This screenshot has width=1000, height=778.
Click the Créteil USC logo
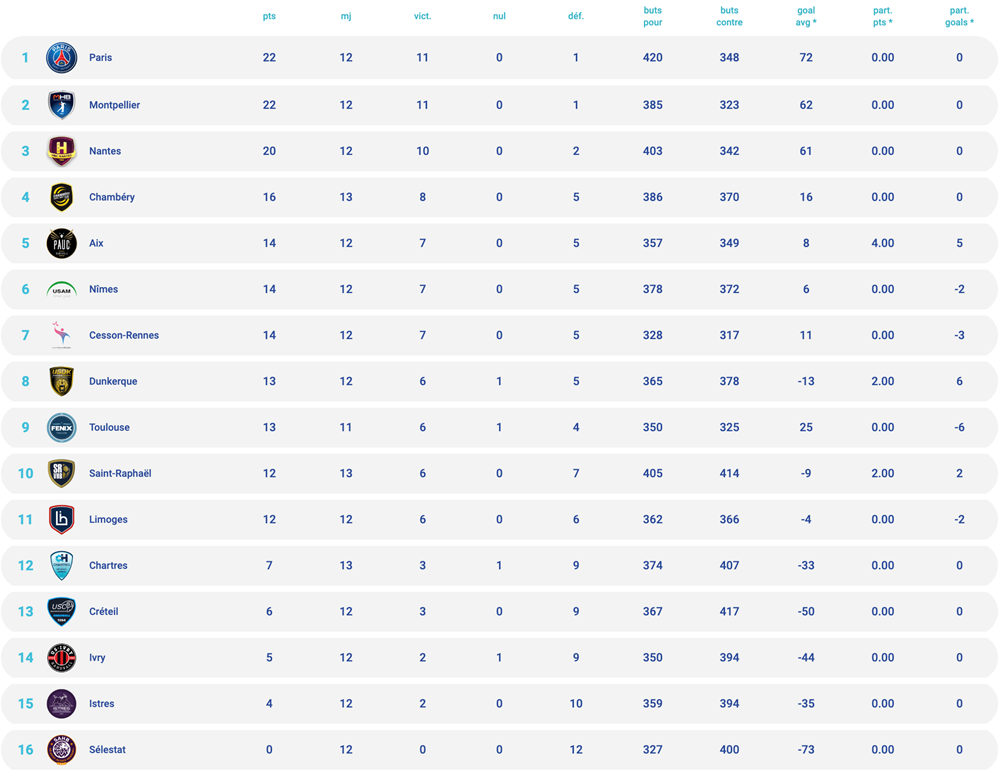point(62,612)
